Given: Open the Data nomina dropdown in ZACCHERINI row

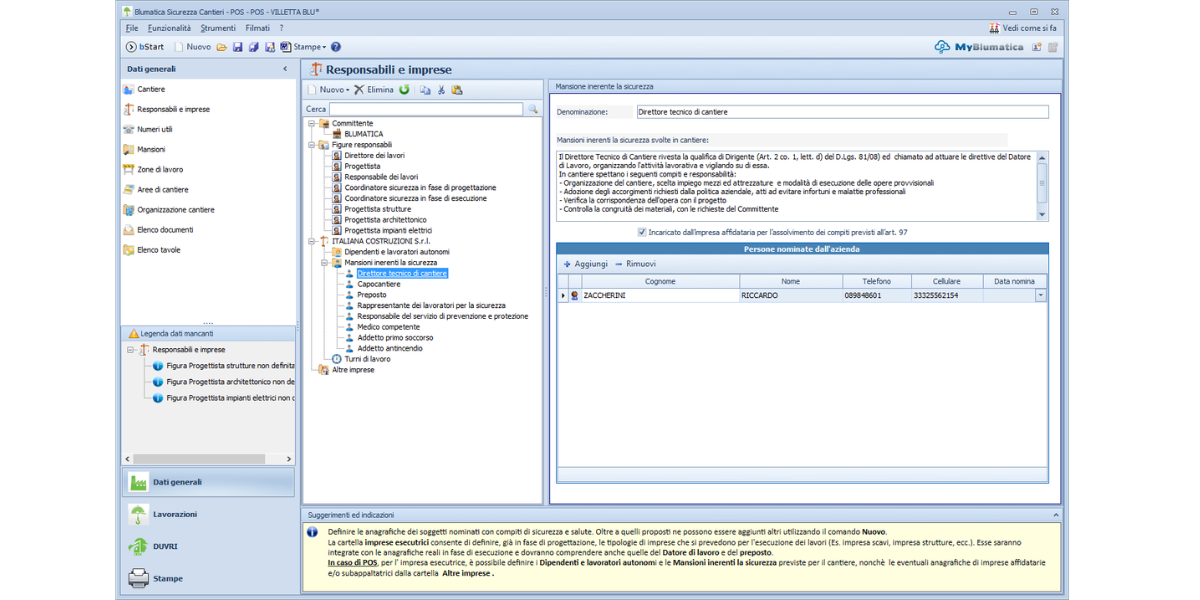Looking at the screenshot, I should (x=1041, y=296).
